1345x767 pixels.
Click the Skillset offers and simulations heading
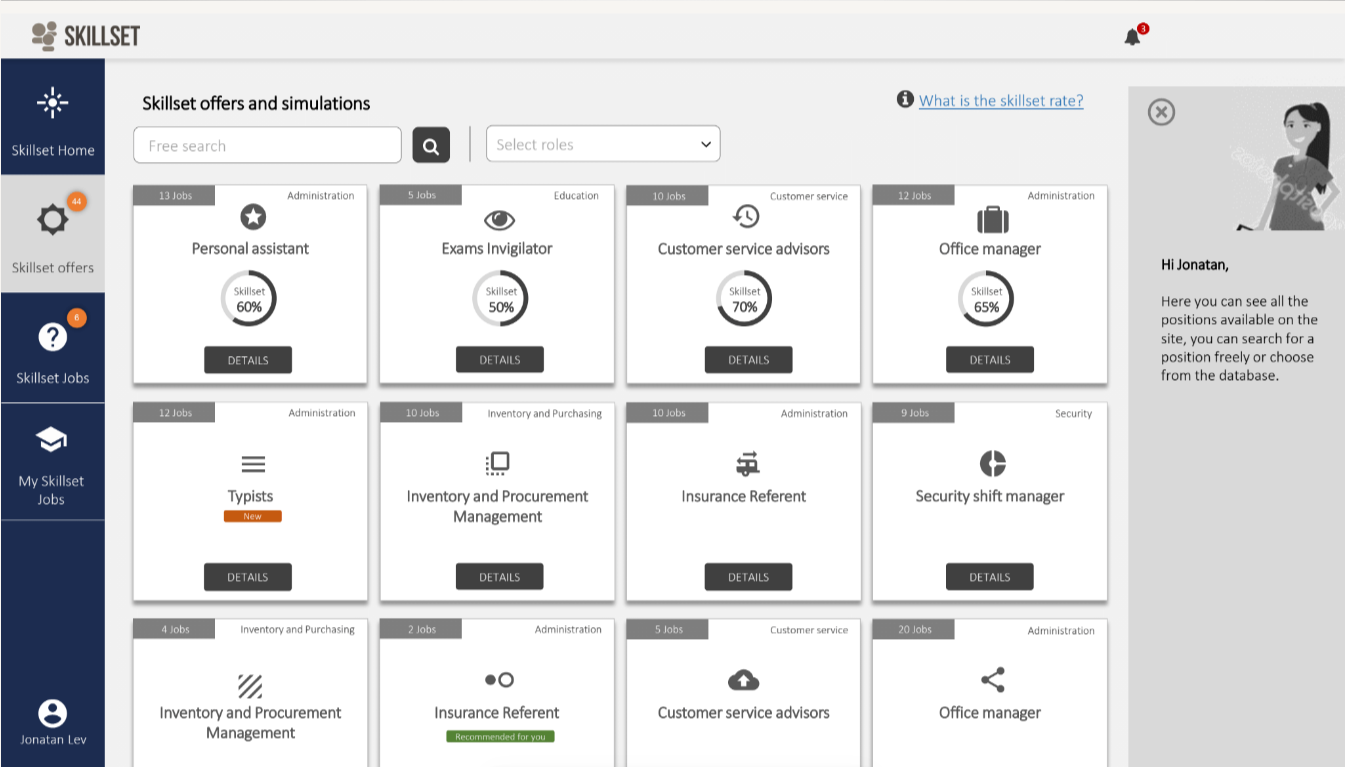tap(256, 103)
